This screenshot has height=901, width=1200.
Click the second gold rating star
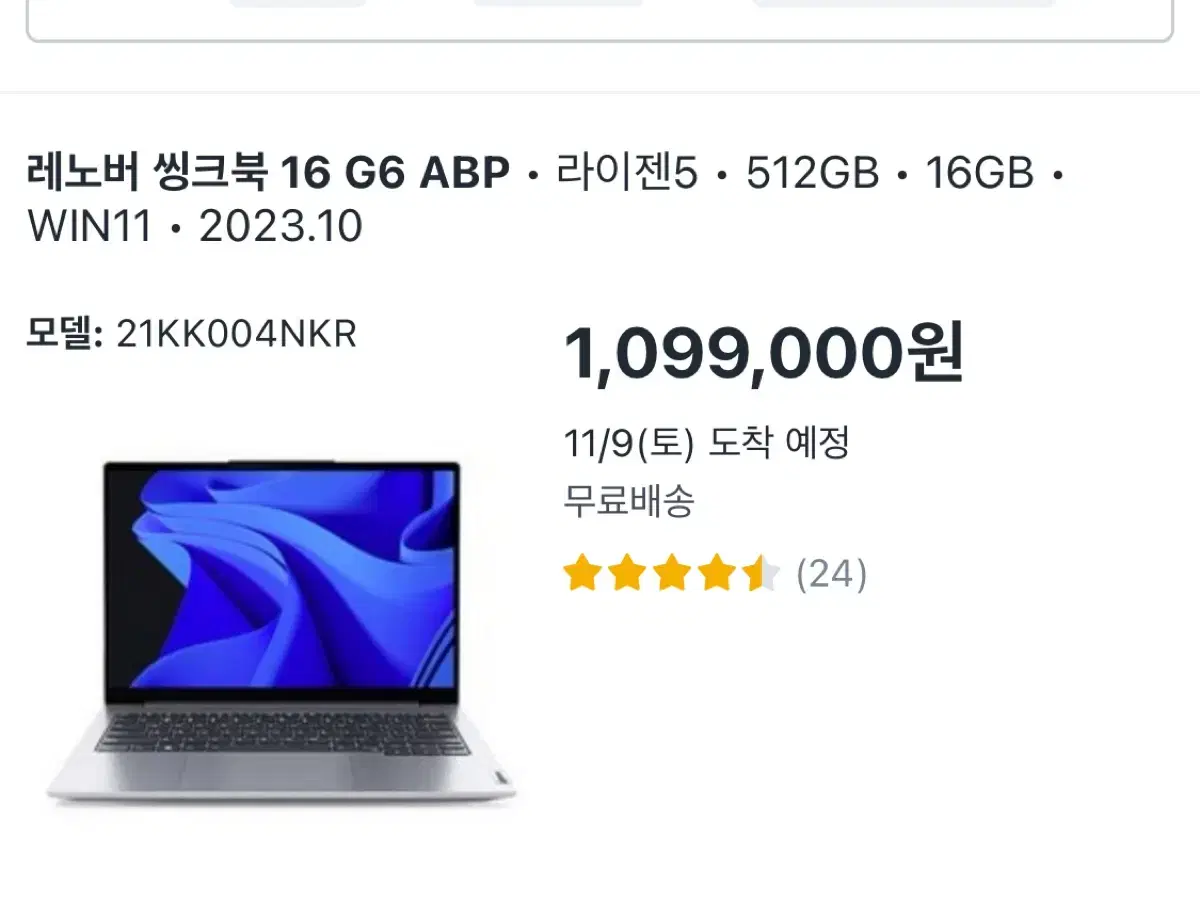(626, 574)
